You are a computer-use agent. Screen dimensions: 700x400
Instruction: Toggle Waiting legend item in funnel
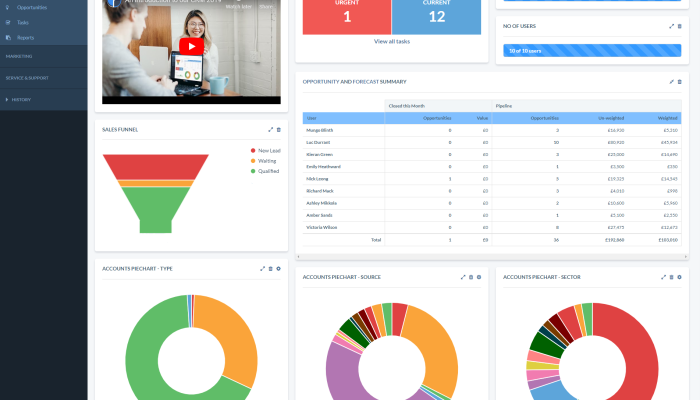[x=265, y=160]
